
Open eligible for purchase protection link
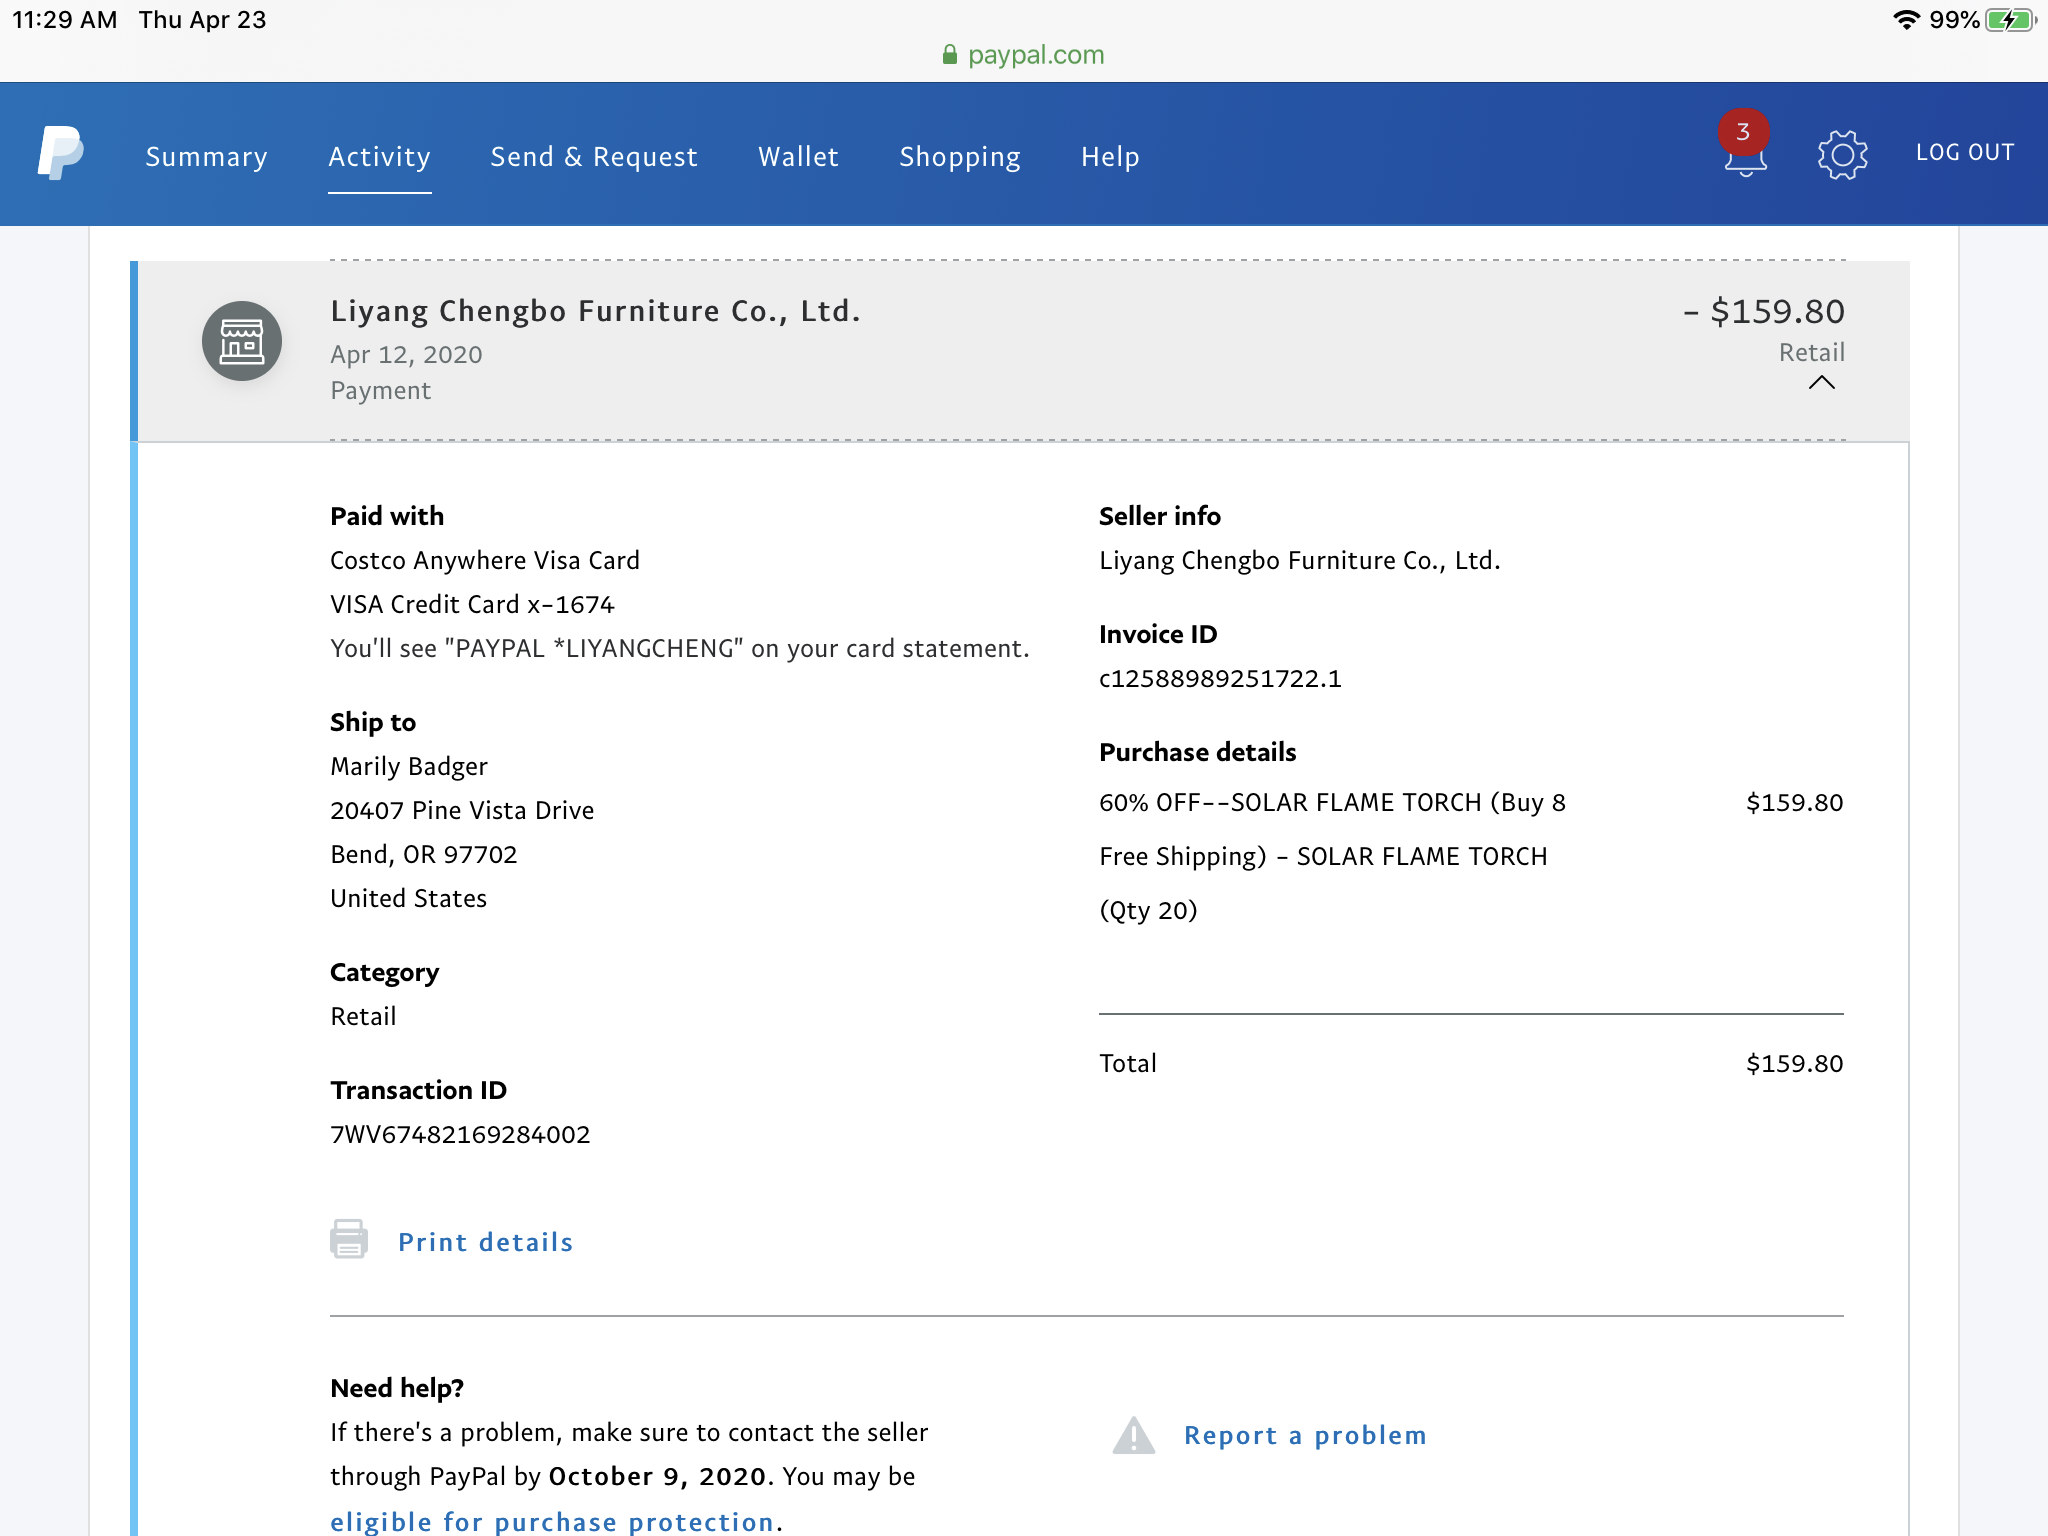point(552,1521)
